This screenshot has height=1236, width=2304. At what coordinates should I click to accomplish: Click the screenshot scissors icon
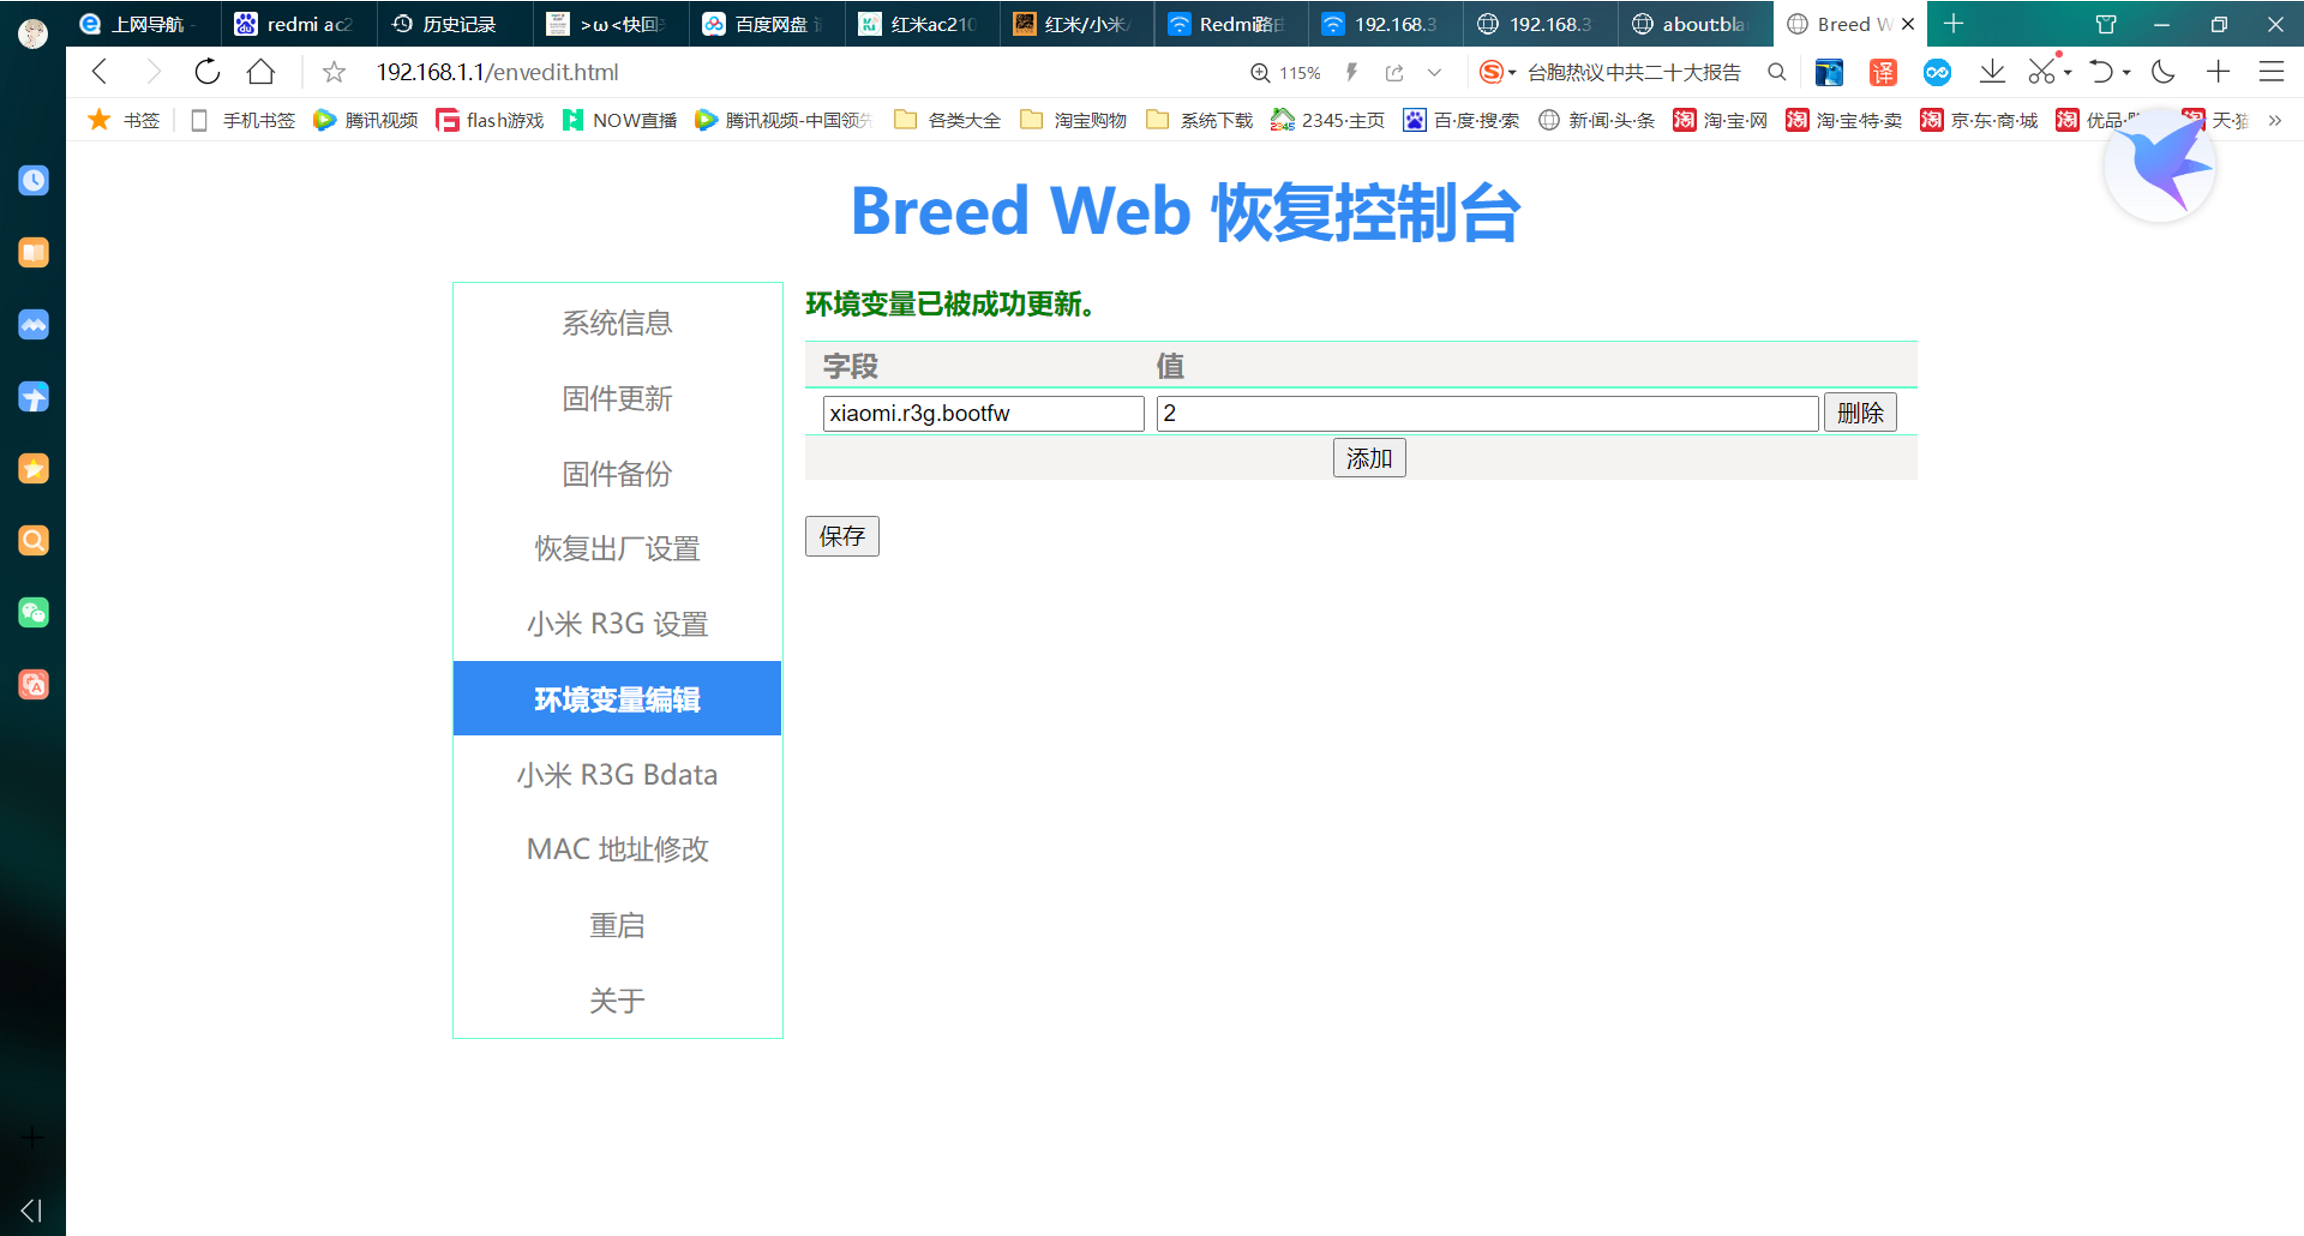[x=2041, y=72]
